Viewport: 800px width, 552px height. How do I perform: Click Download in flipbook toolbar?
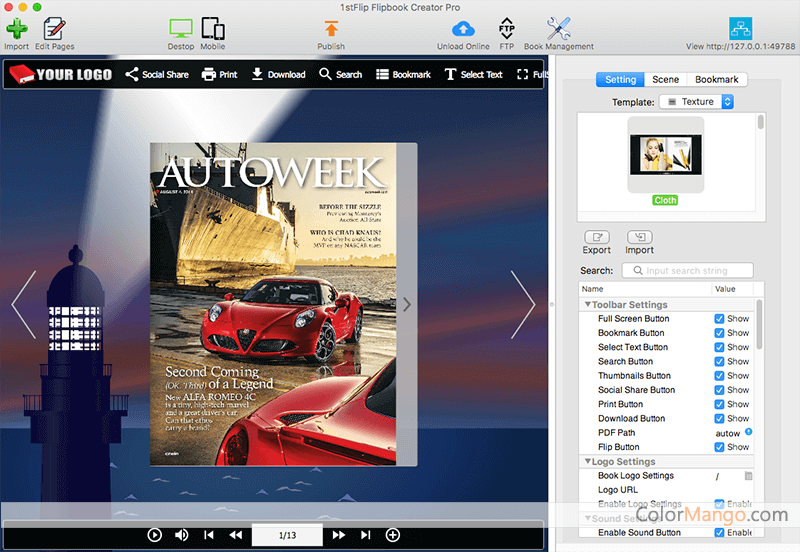[x=279, y=74]
